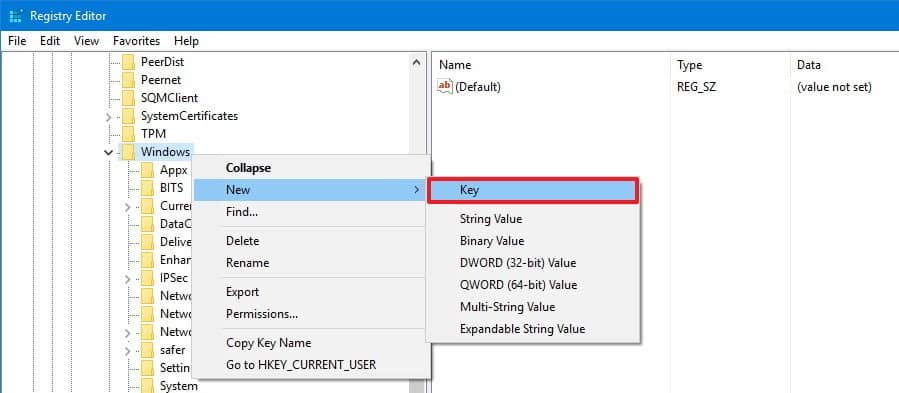Choose Delete in the context menu
This screenshot has width=899, height=393.
tap(311, 241)
